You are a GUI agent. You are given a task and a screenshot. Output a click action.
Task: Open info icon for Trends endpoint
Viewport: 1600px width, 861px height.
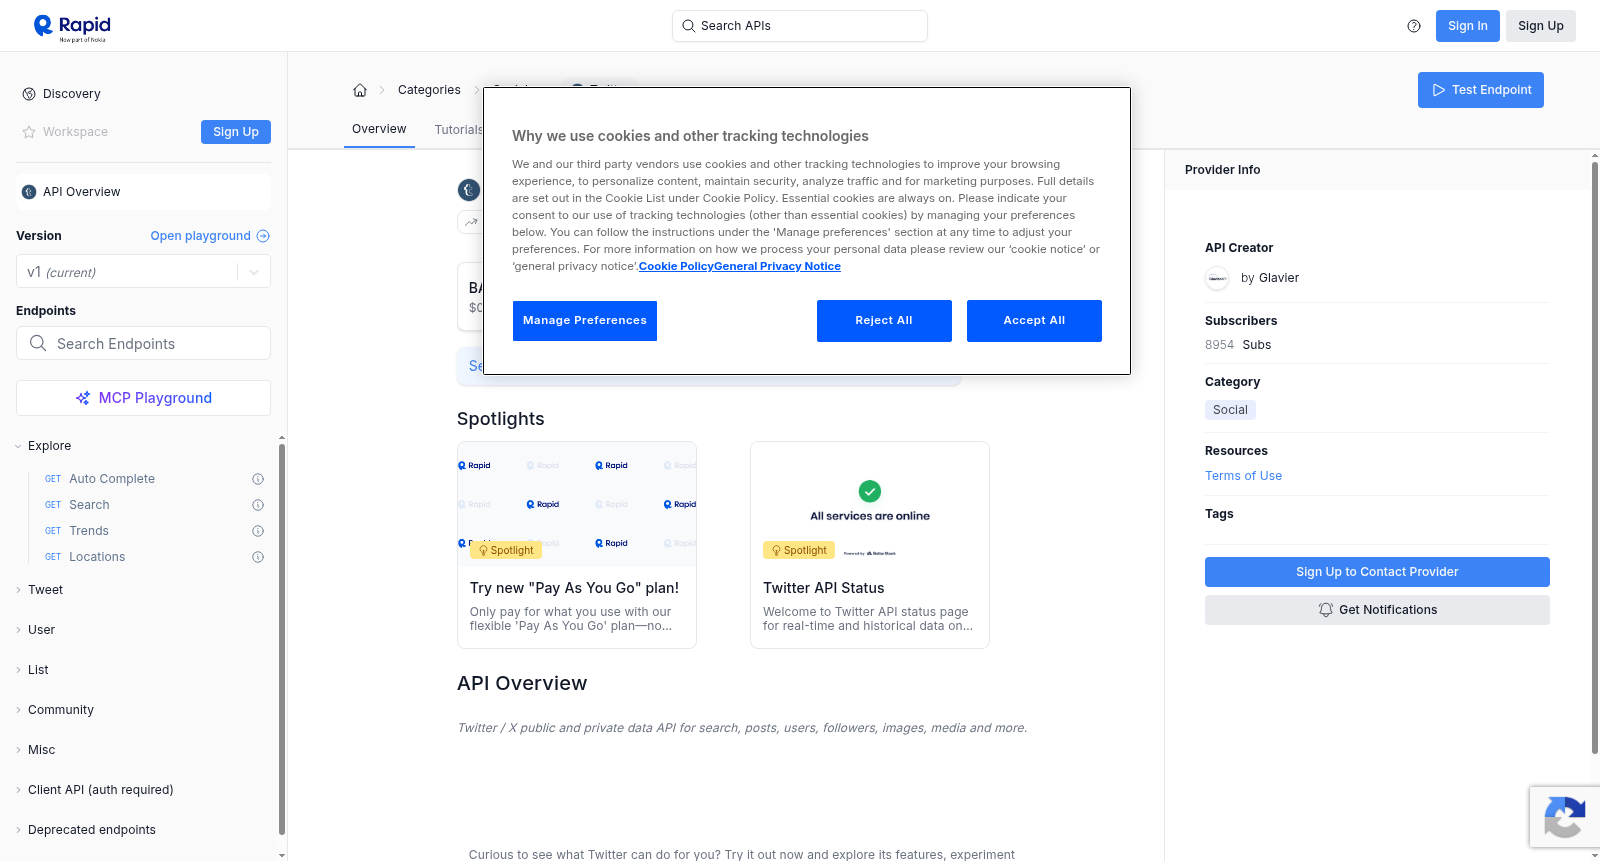(258, 531)
